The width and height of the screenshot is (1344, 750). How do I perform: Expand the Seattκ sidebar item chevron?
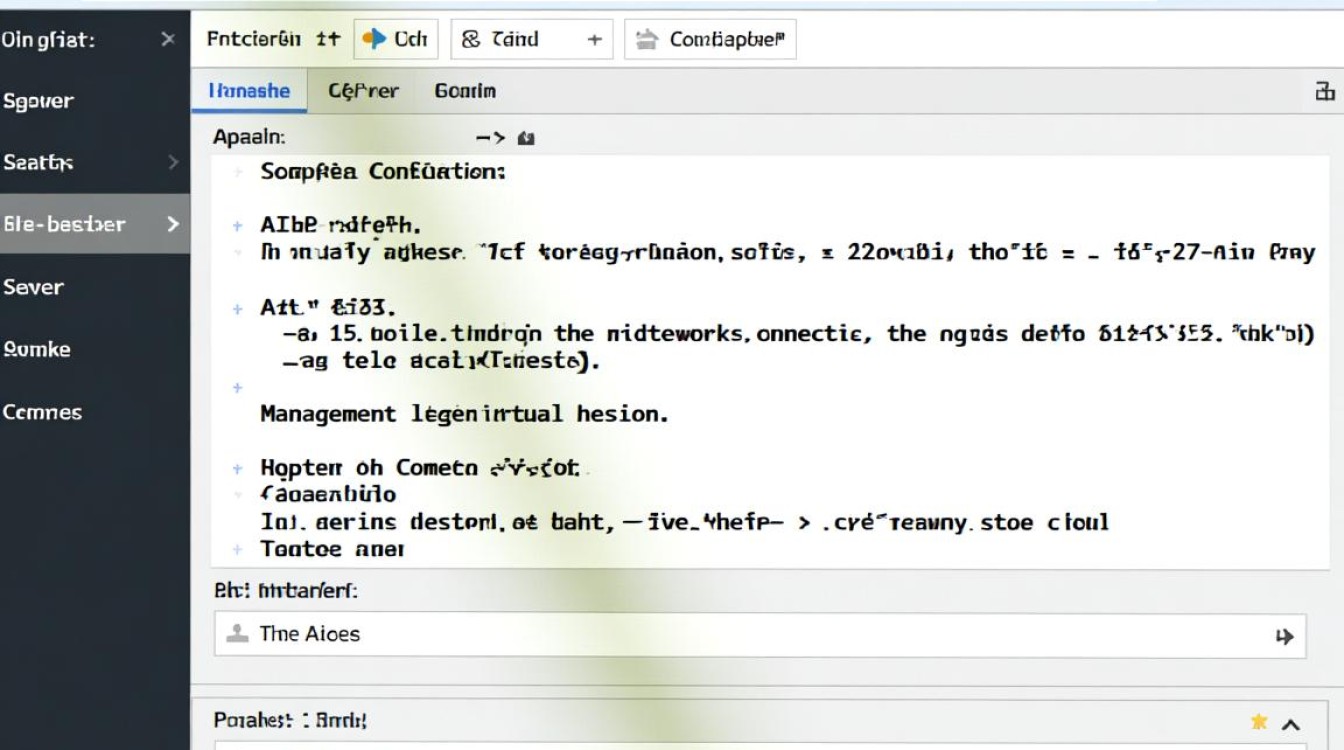[x=173, y=162]
